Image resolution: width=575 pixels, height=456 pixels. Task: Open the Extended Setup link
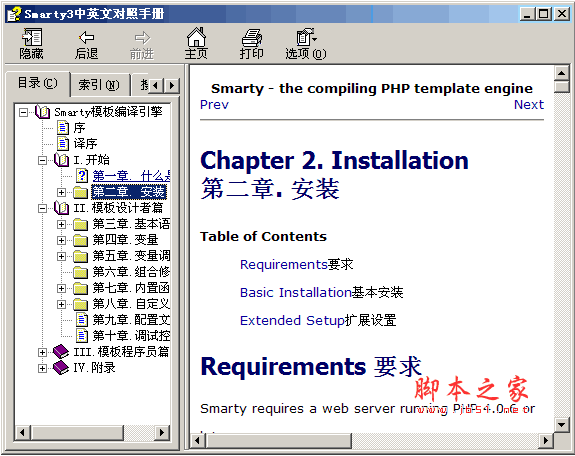pos(292,320)
